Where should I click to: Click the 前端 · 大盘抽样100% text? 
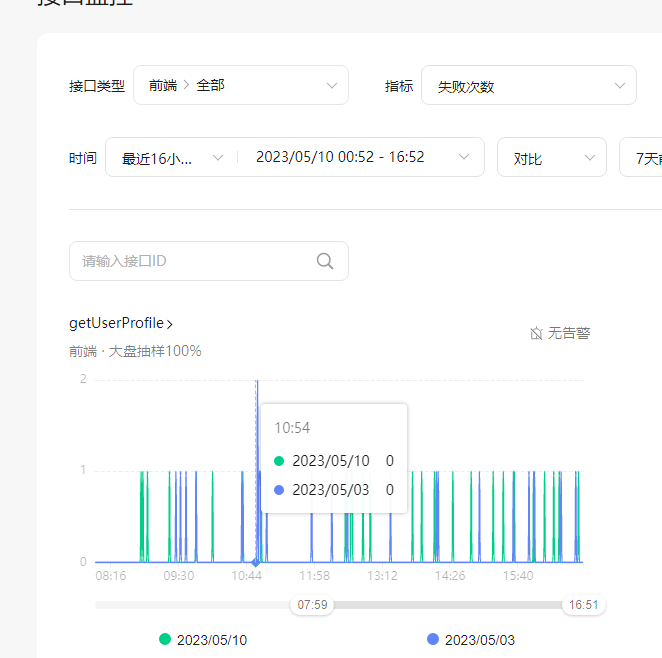[135, 351]
